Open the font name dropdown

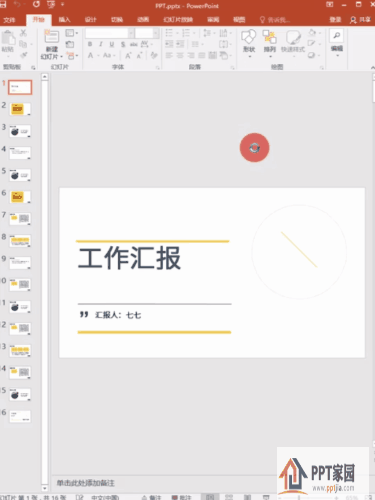click(x=131, y=33)
